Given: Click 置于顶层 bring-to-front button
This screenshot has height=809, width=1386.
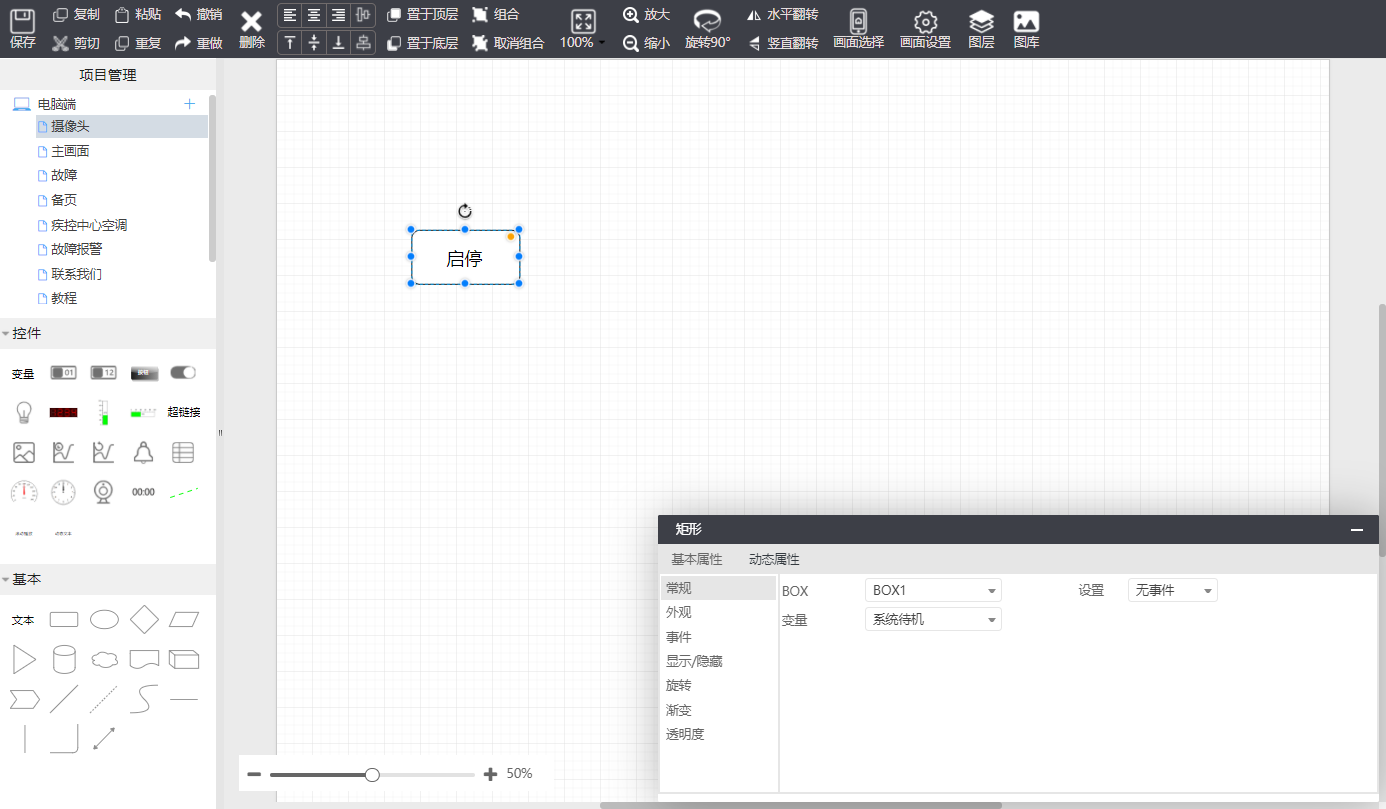Looking at the screenshot, I should tap(423, 14).
